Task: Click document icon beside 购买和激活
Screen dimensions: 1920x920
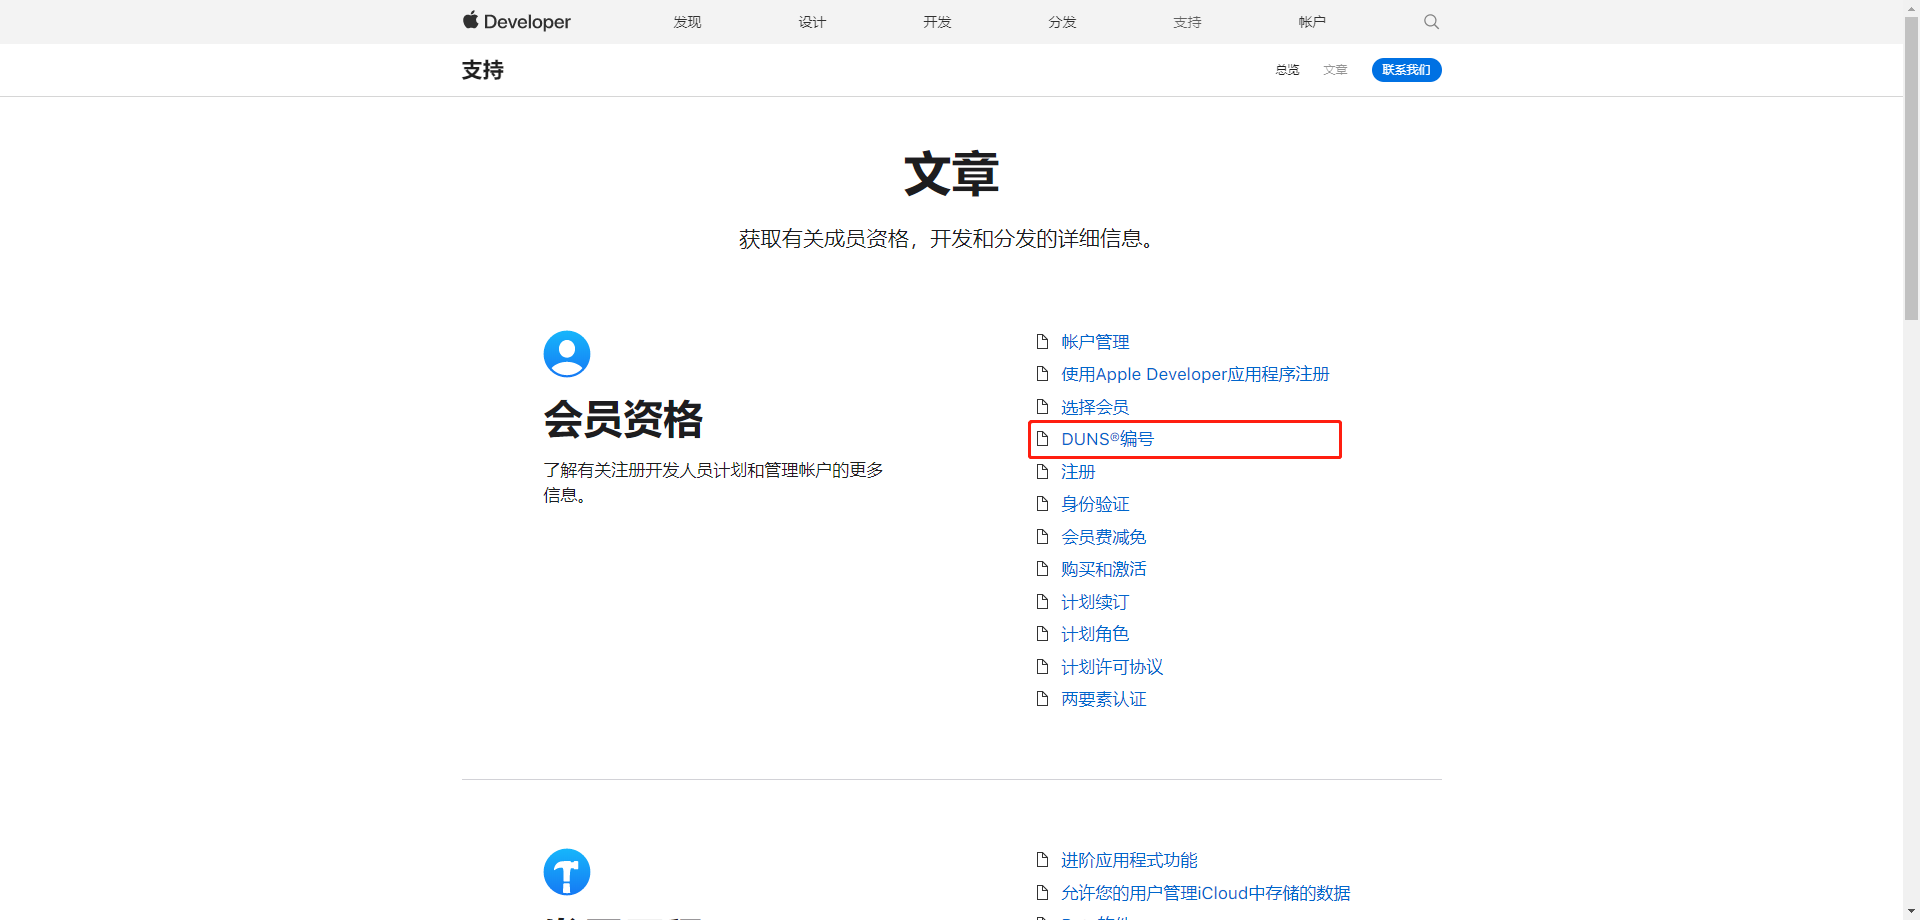Action: (1042, 569)
